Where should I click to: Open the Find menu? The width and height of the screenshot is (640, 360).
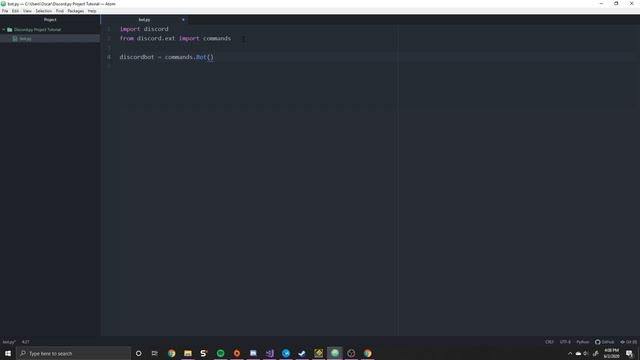click(60, 11)
